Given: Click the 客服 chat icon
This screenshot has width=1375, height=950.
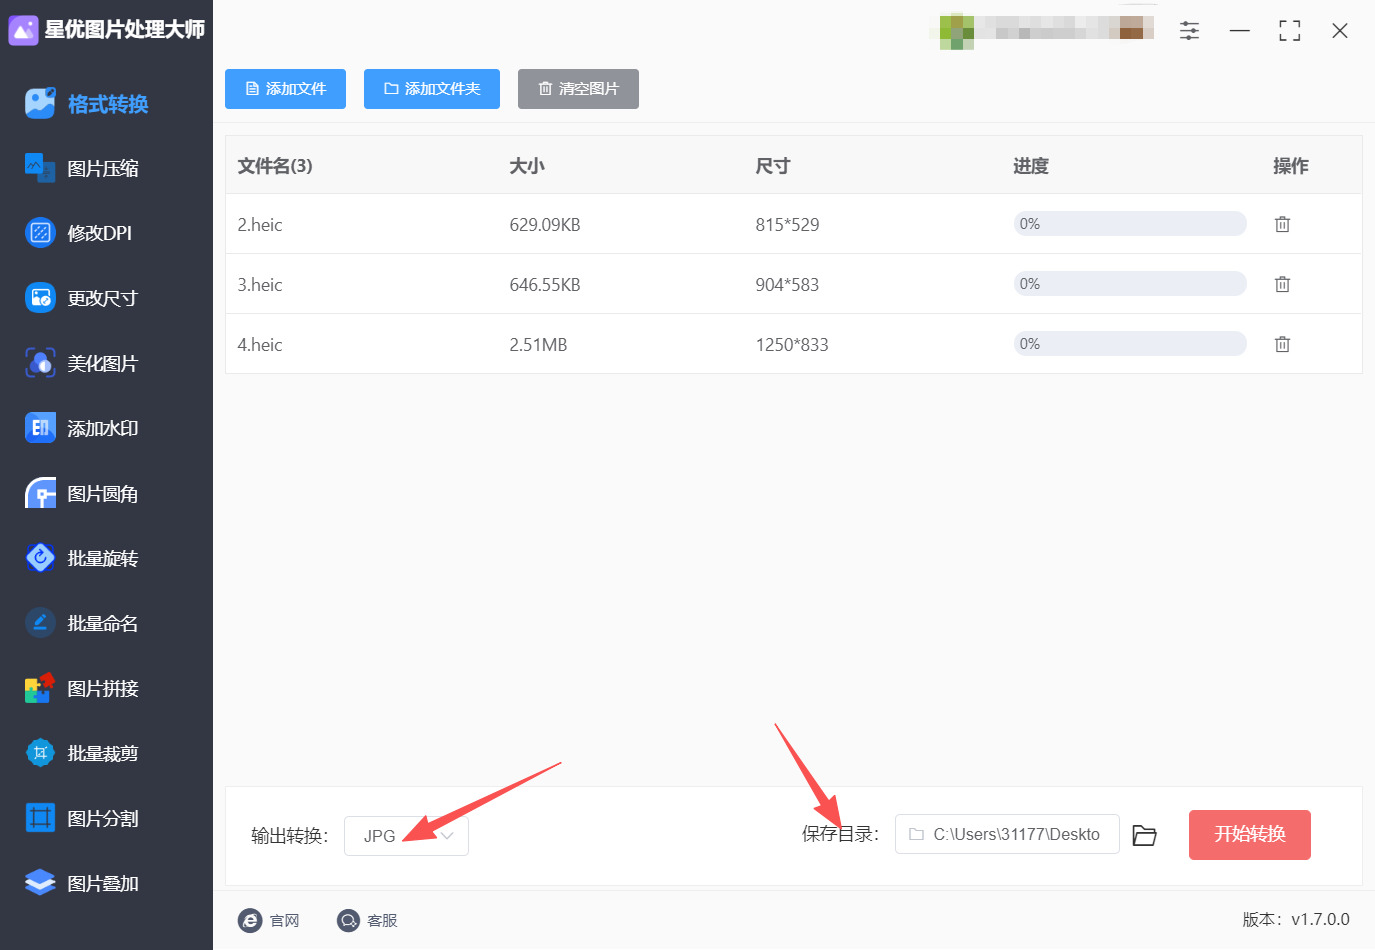Looking at the screenshot, I should 348,920.
